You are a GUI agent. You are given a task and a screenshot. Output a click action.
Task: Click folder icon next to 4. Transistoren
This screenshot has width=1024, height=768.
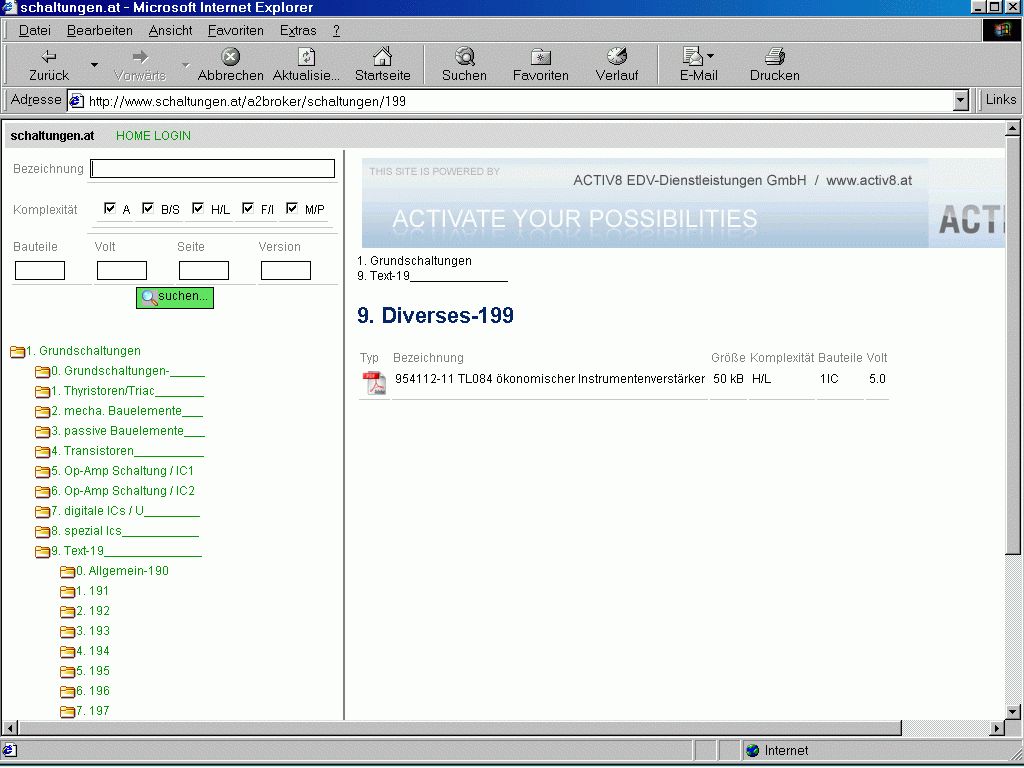pyautogui.click(x=42, y=452)
